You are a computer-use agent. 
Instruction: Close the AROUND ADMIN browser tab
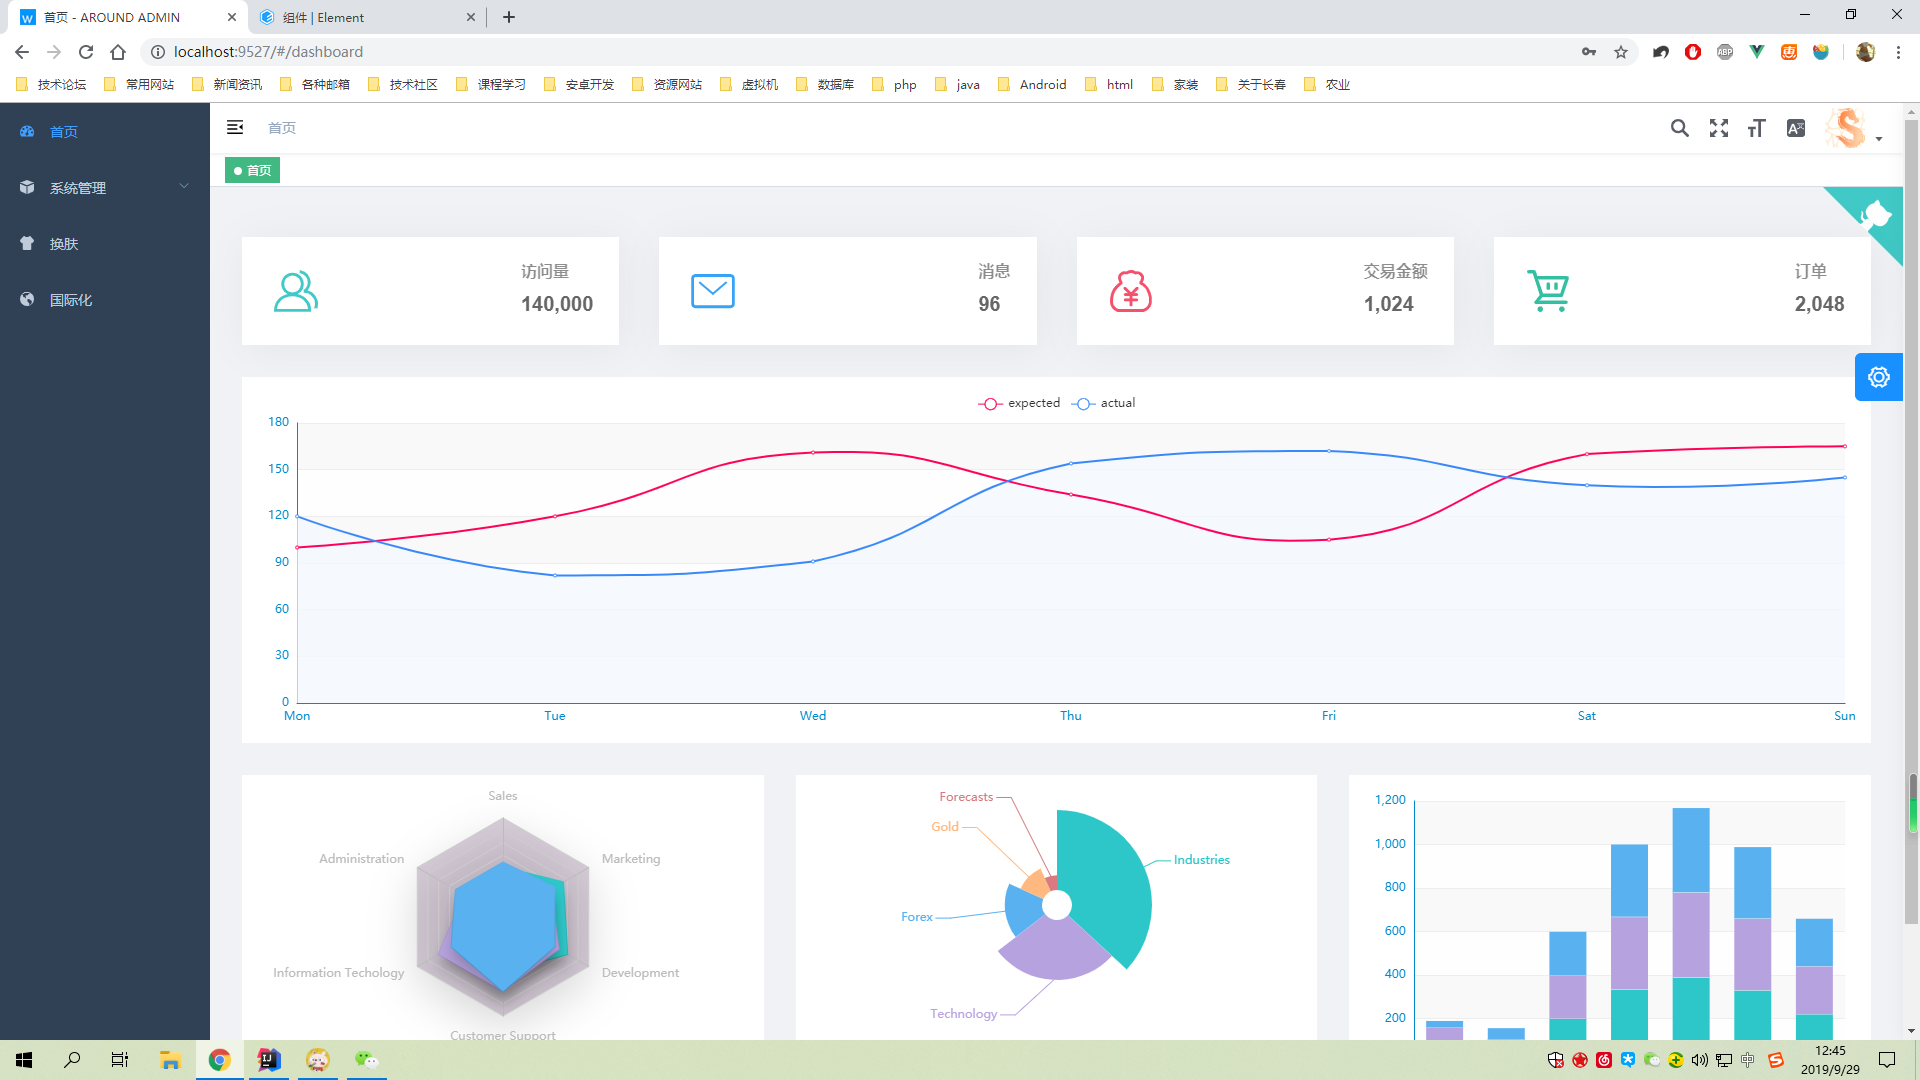[x=232, y=17]
